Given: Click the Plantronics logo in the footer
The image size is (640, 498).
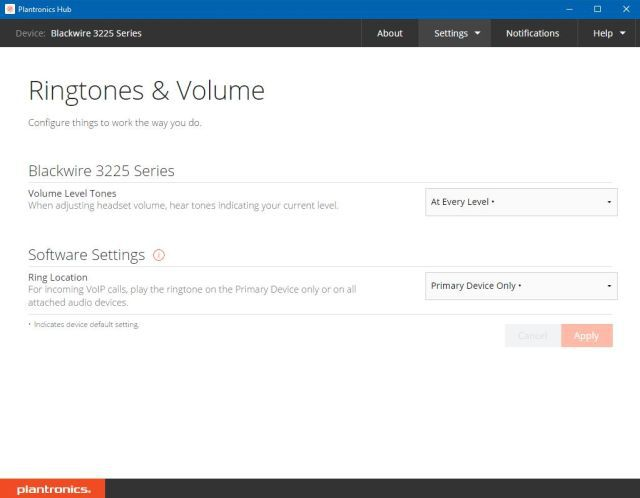Looking at the screenshot, I should pyautogui.click(x=53, y=489).
